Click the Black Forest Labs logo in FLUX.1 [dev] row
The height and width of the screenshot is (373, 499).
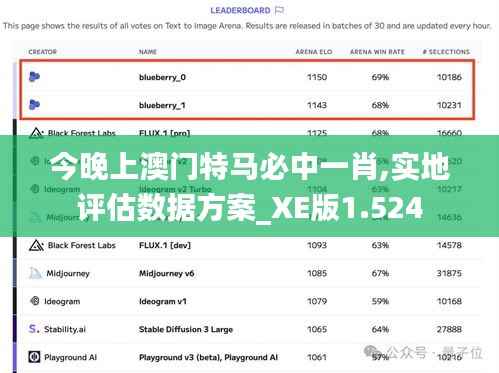(36, 245)
